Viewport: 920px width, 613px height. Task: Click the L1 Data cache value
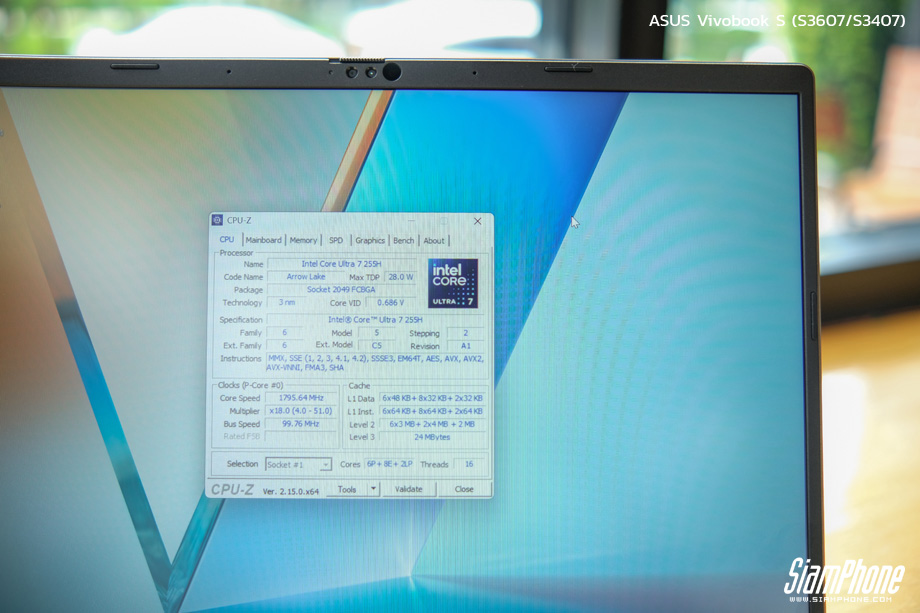coord(432,398)
